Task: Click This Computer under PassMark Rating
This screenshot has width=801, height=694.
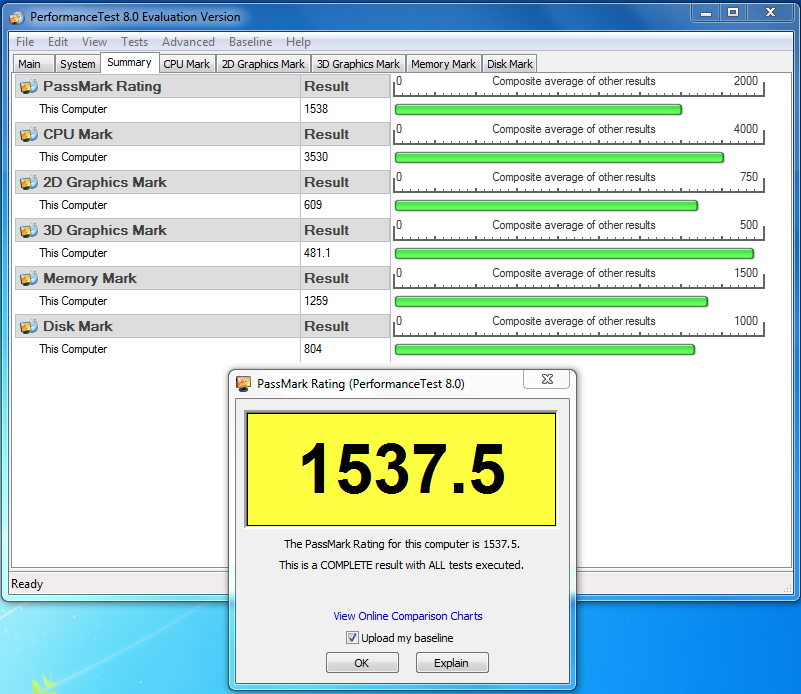Action: tap(73, 109)
